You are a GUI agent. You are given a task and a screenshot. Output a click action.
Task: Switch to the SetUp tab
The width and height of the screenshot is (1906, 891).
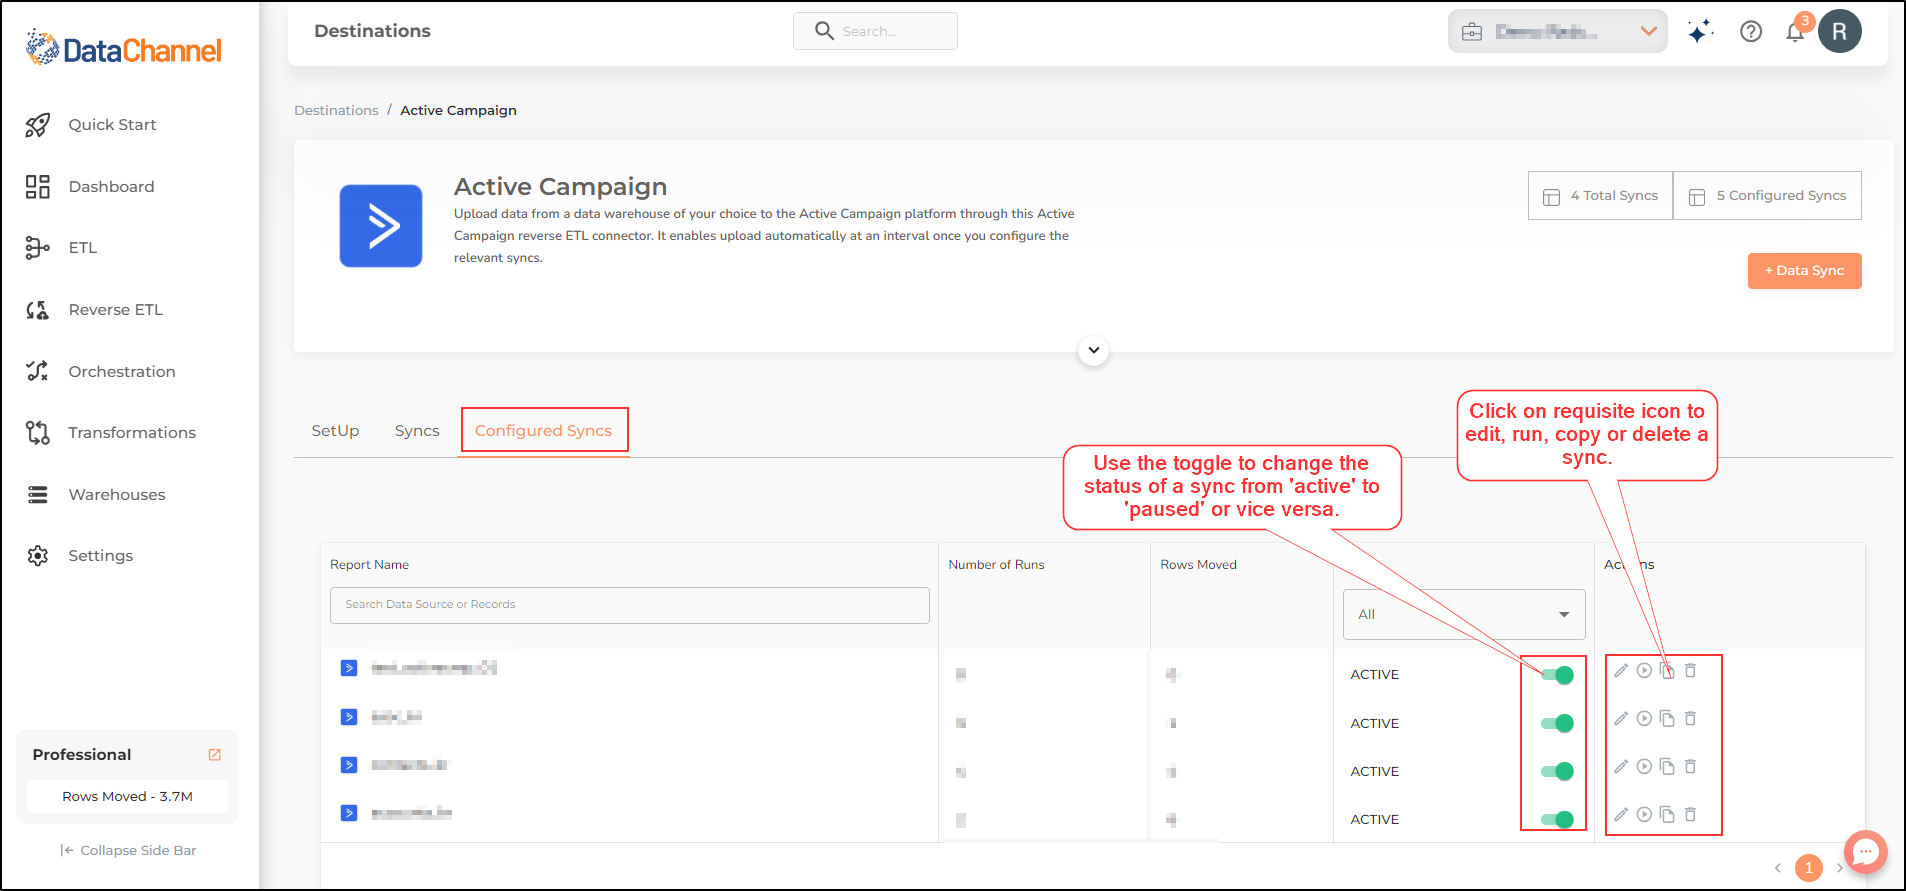335,431
